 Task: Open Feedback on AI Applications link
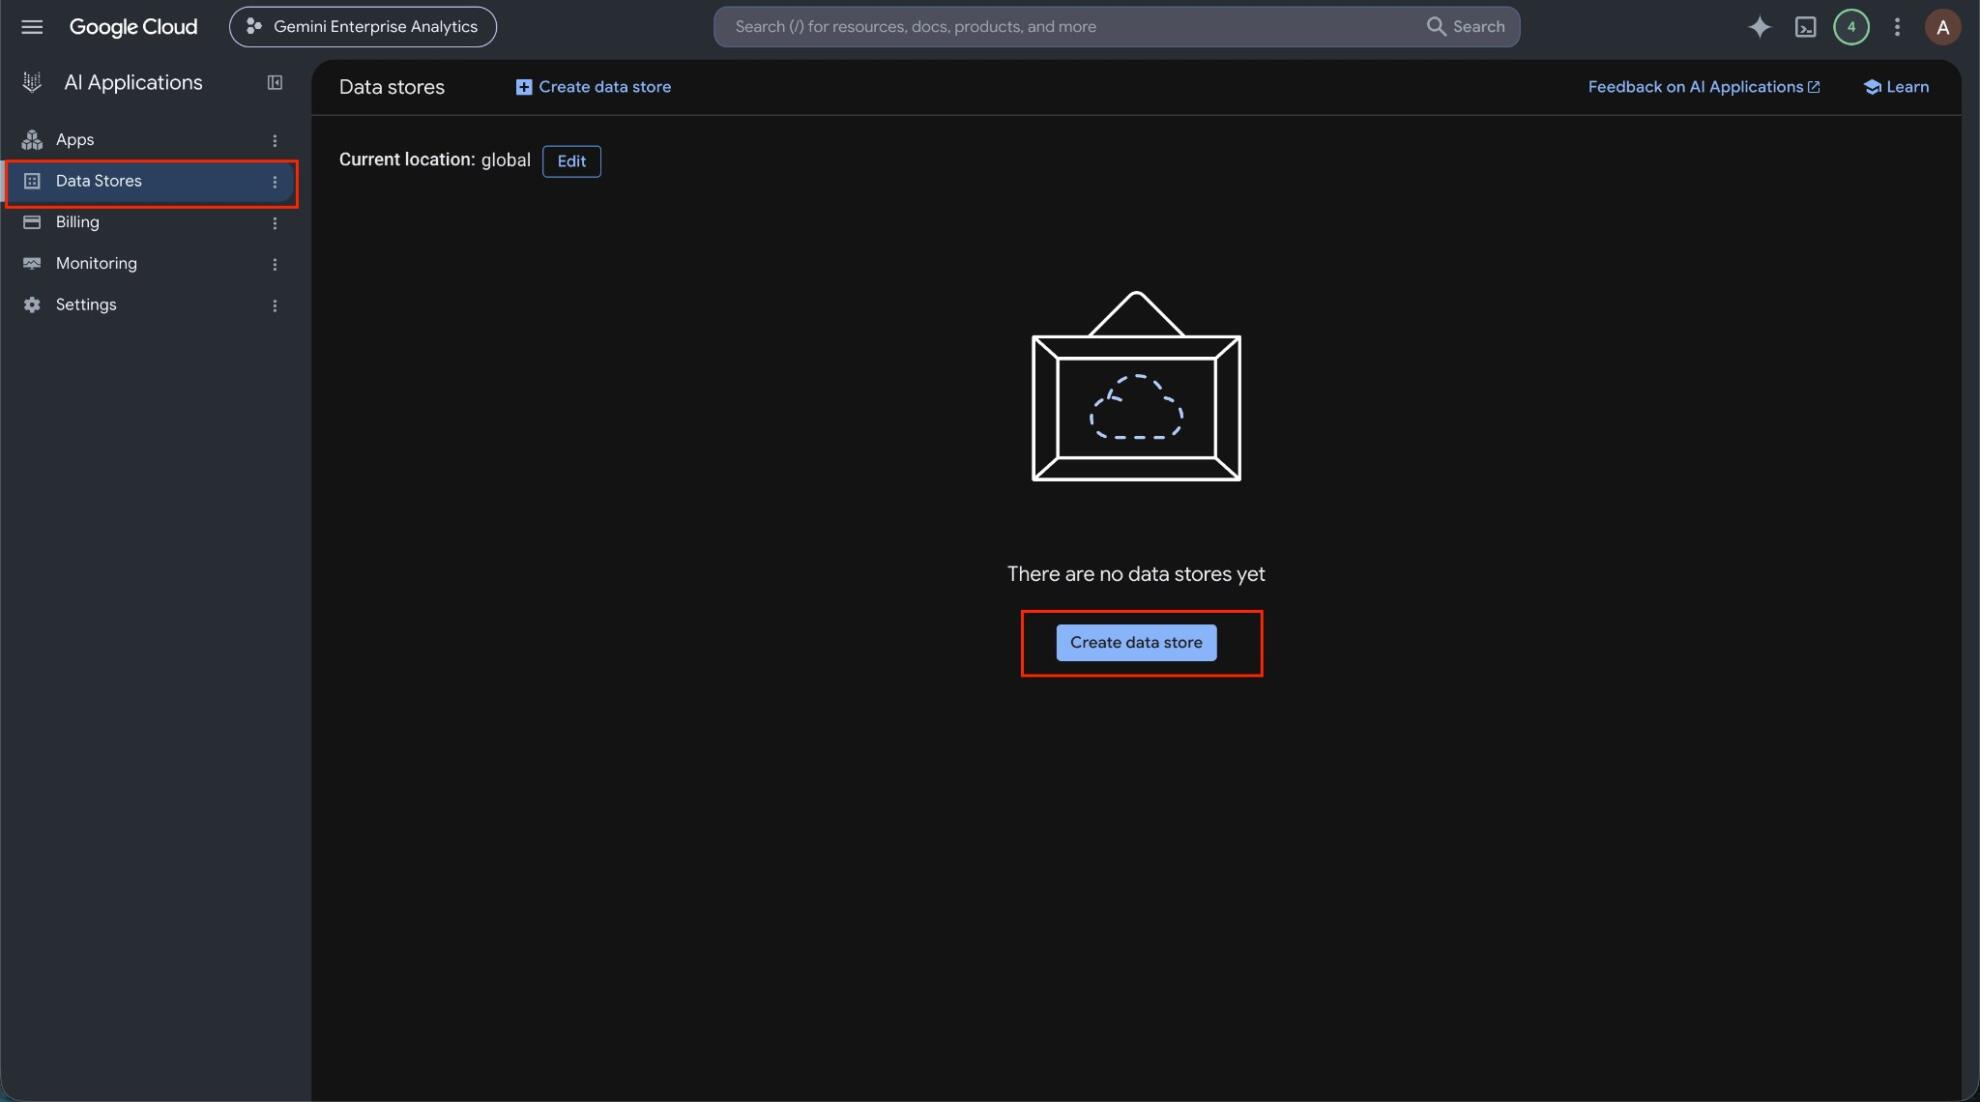pos(1704,87)
